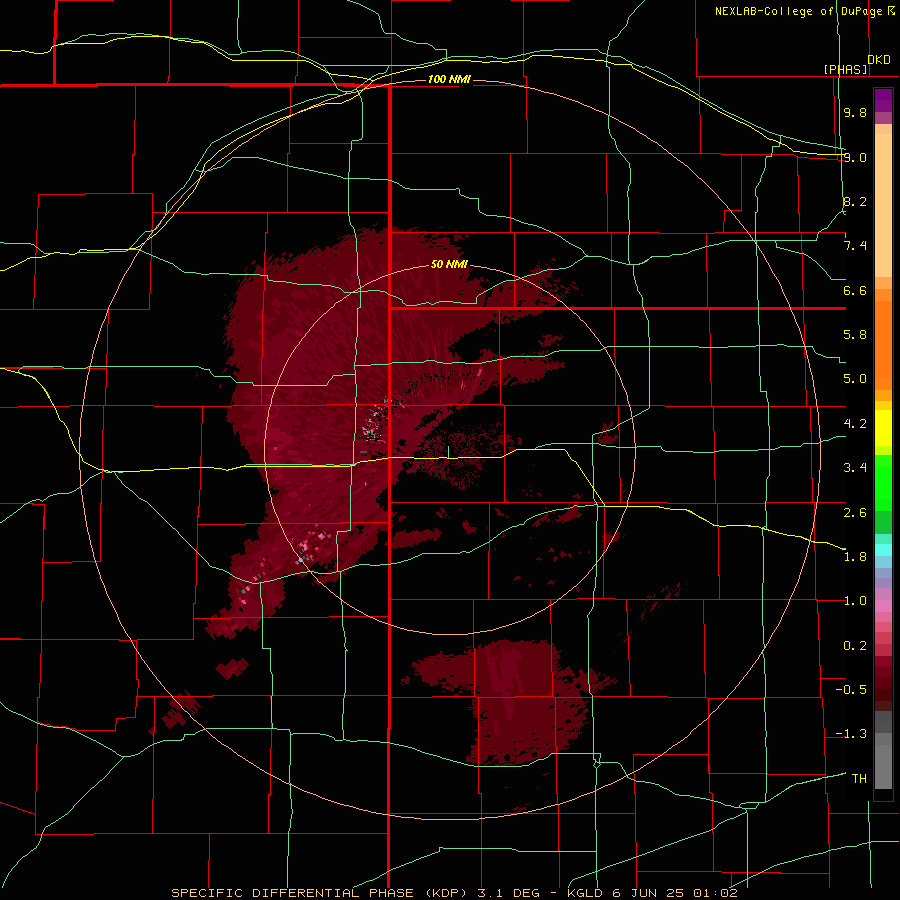
Task: Click the [PHAS] label above the color bar
Action: 845,69
